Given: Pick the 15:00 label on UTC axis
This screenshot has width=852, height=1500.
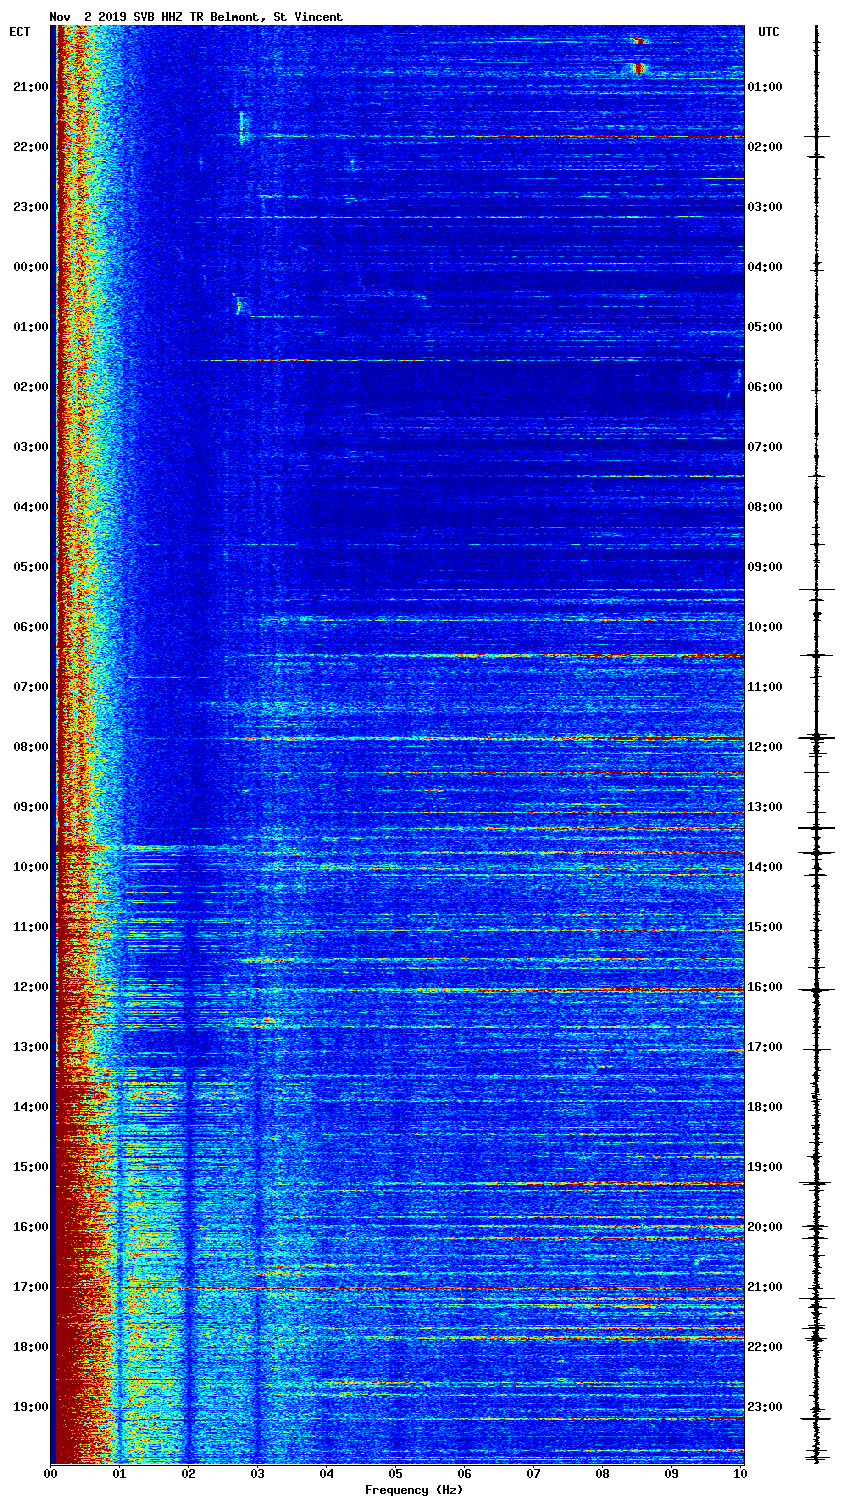Looking at the screenshot, I should [x=765, y=927].
